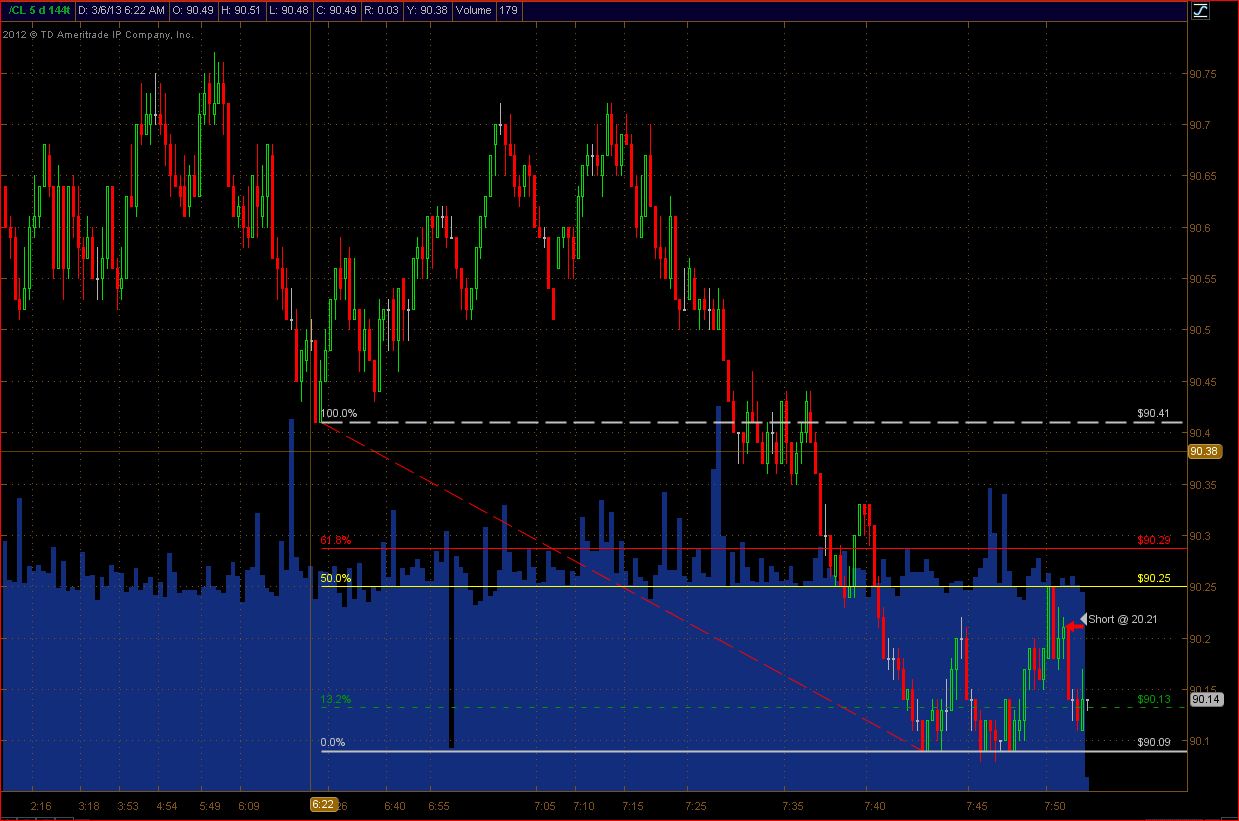Click the 90.35 price axis label

tap(1203, 485)
